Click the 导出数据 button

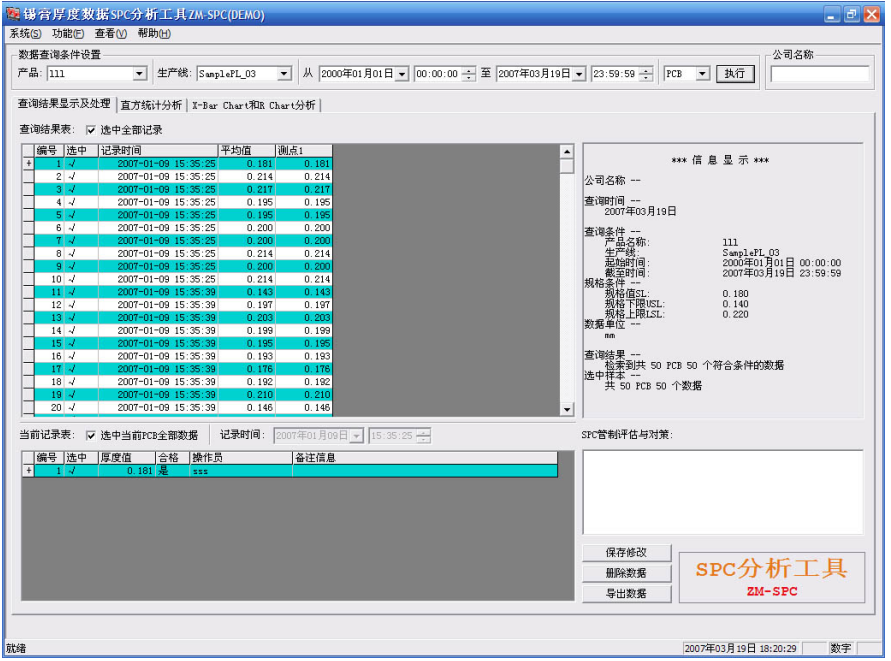pos(625,593)
